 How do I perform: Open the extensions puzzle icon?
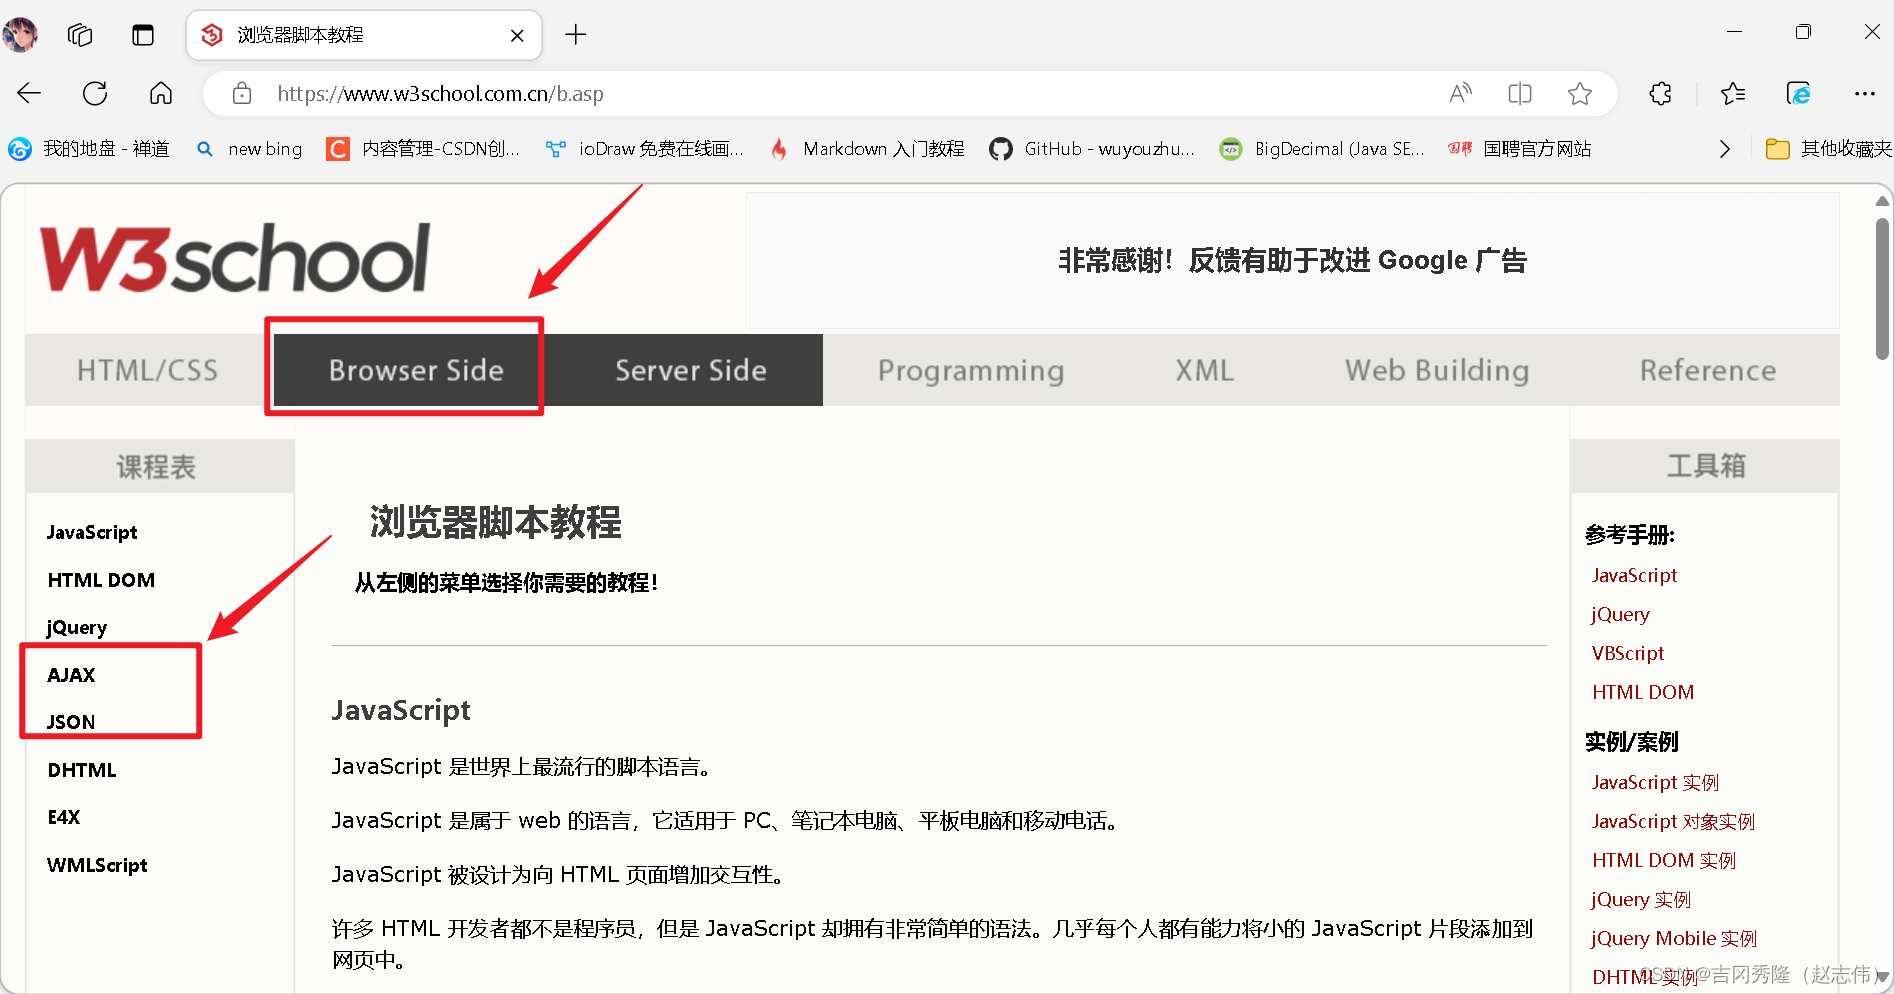[1661, 94]
